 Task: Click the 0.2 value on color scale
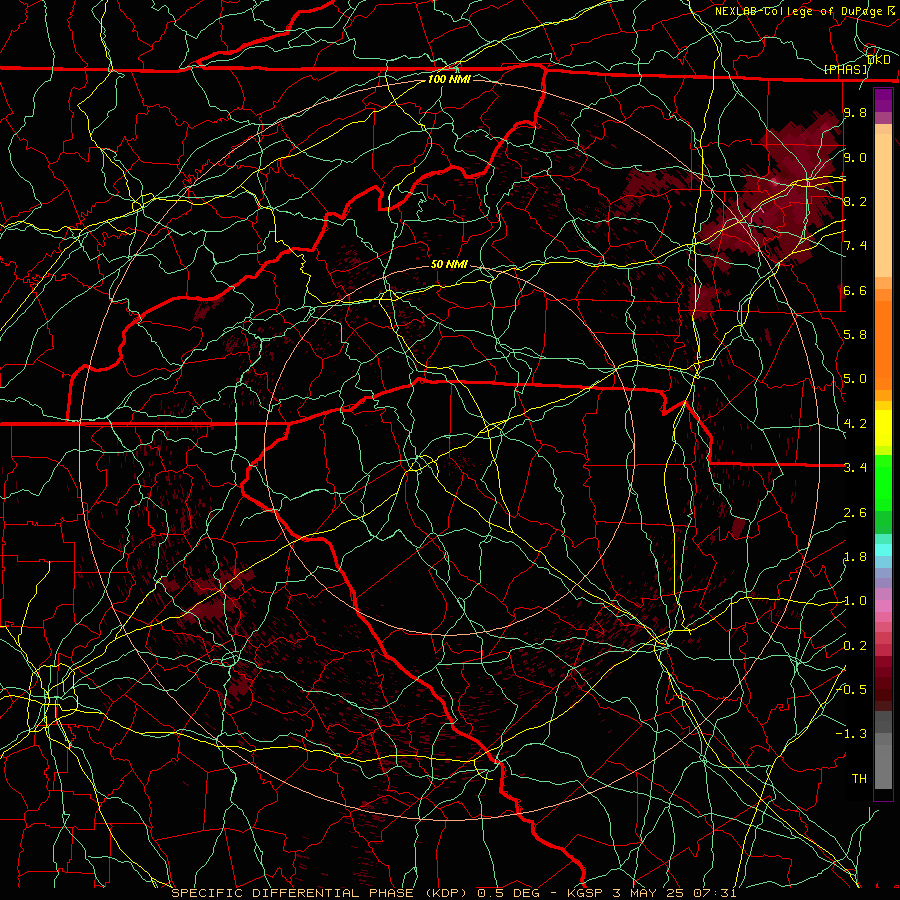(x=855, y=646)
